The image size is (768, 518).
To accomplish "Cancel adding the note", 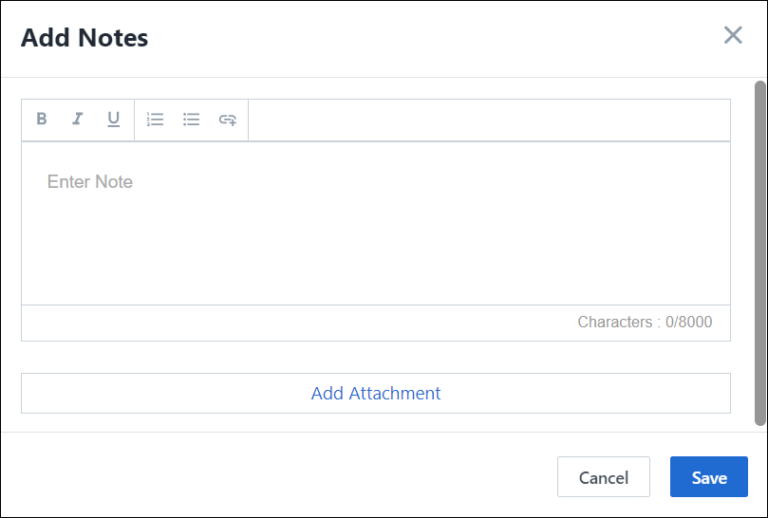I will point(603,477).
